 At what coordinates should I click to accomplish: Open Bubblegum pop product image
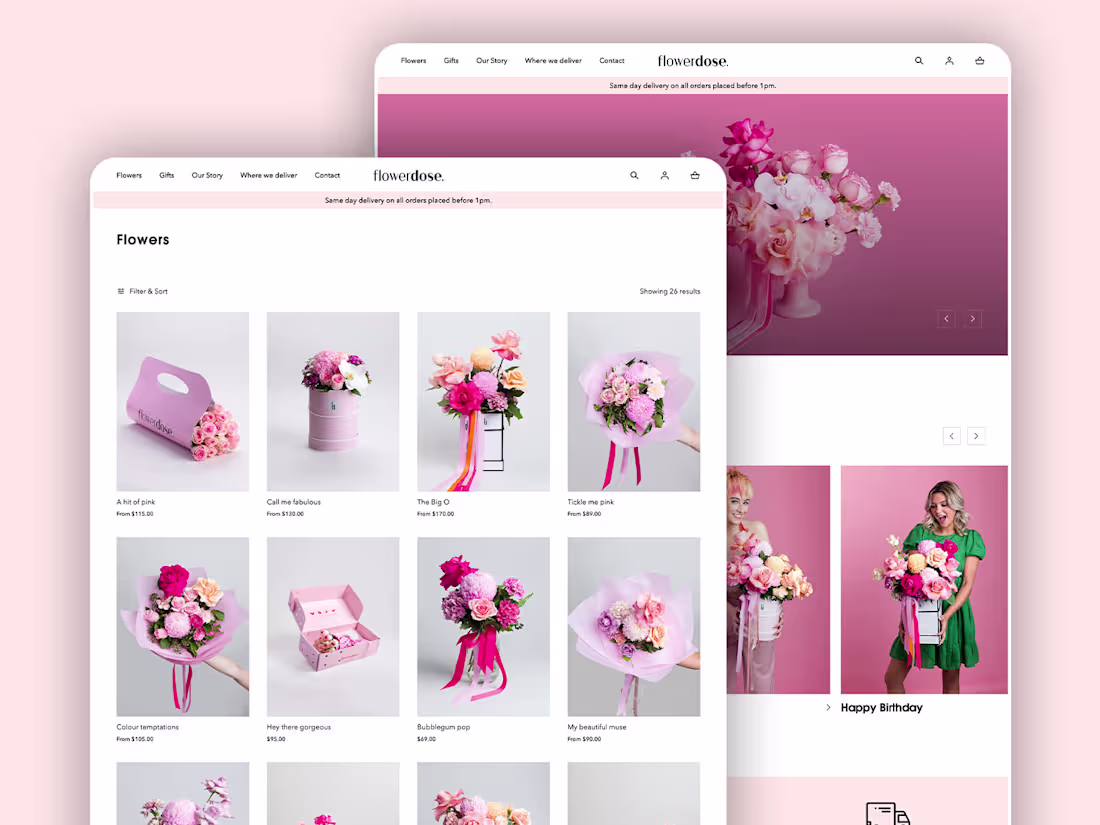pos(483,626)
